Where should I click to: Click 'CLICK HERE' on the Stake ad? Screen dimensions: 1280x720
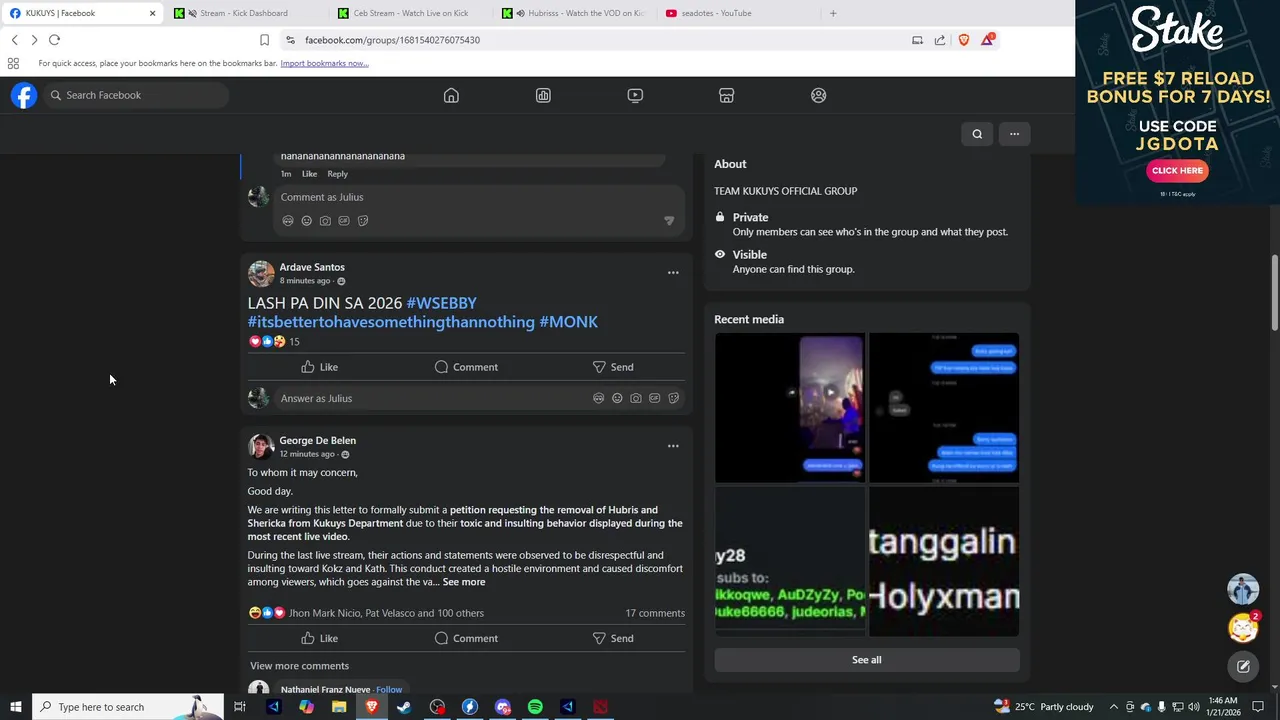point(1178,171)
